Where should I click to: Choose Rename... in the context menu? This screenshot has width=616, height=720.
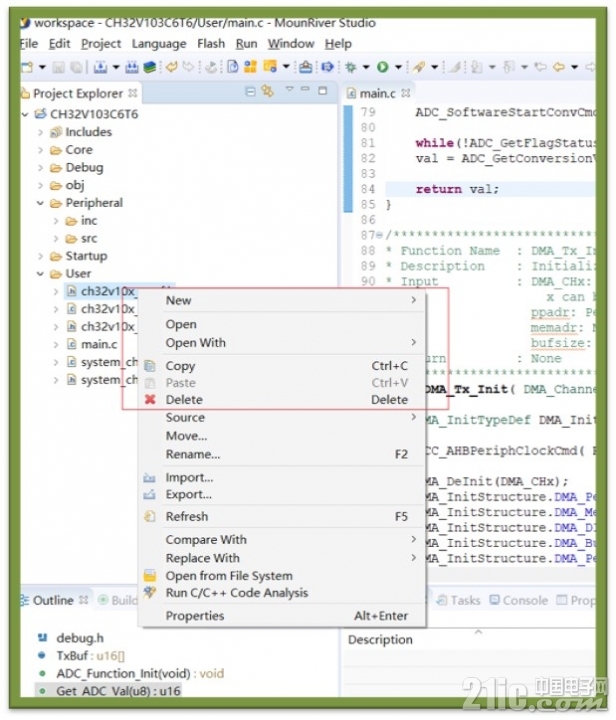(282, 455)
